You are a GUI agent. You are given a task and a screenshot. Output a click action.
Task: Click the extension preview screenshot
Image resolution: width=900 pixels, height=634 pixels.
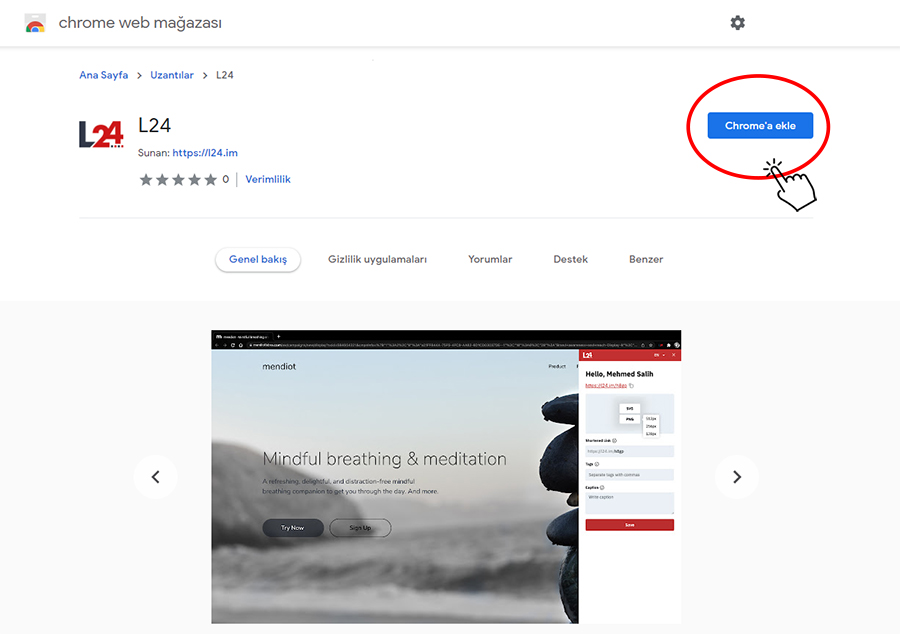coord(446,477)
